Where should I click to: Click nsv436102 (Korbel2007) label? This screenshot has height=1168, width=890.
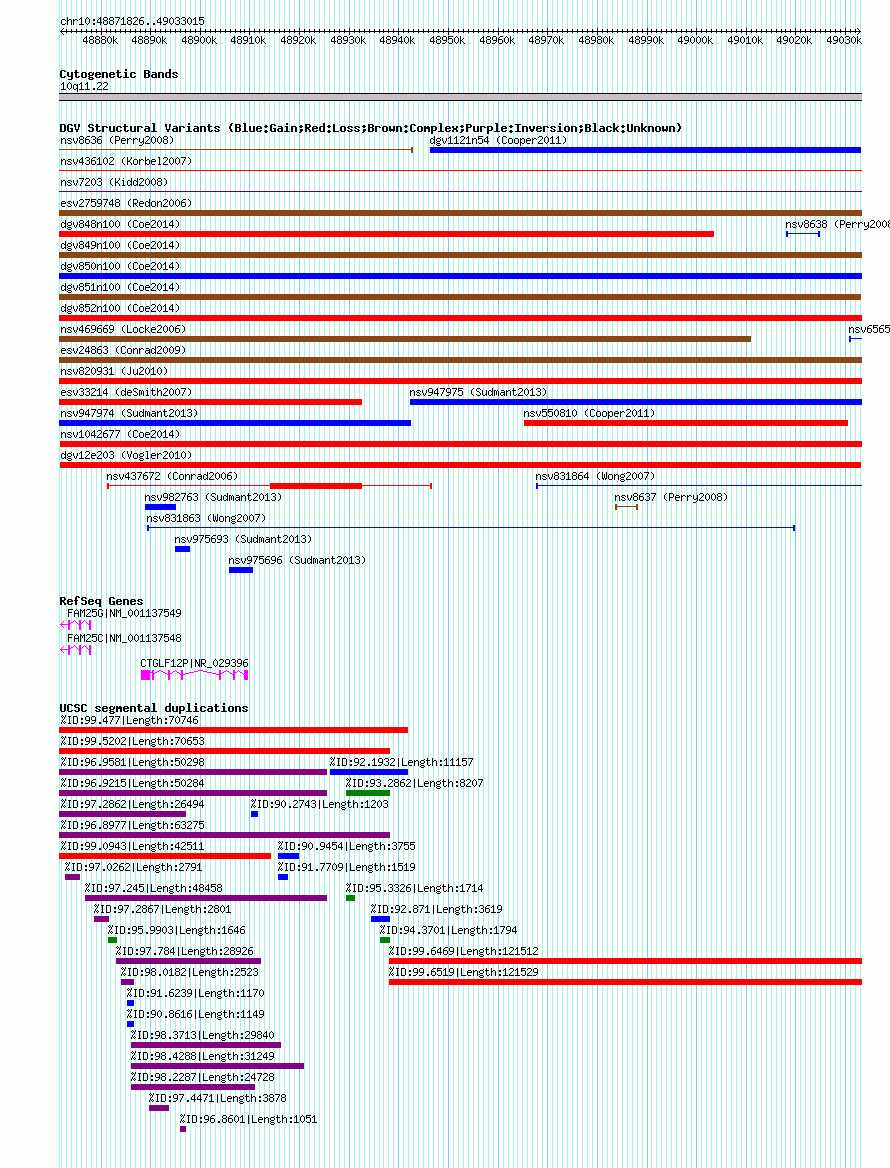[x=126, y=161]
